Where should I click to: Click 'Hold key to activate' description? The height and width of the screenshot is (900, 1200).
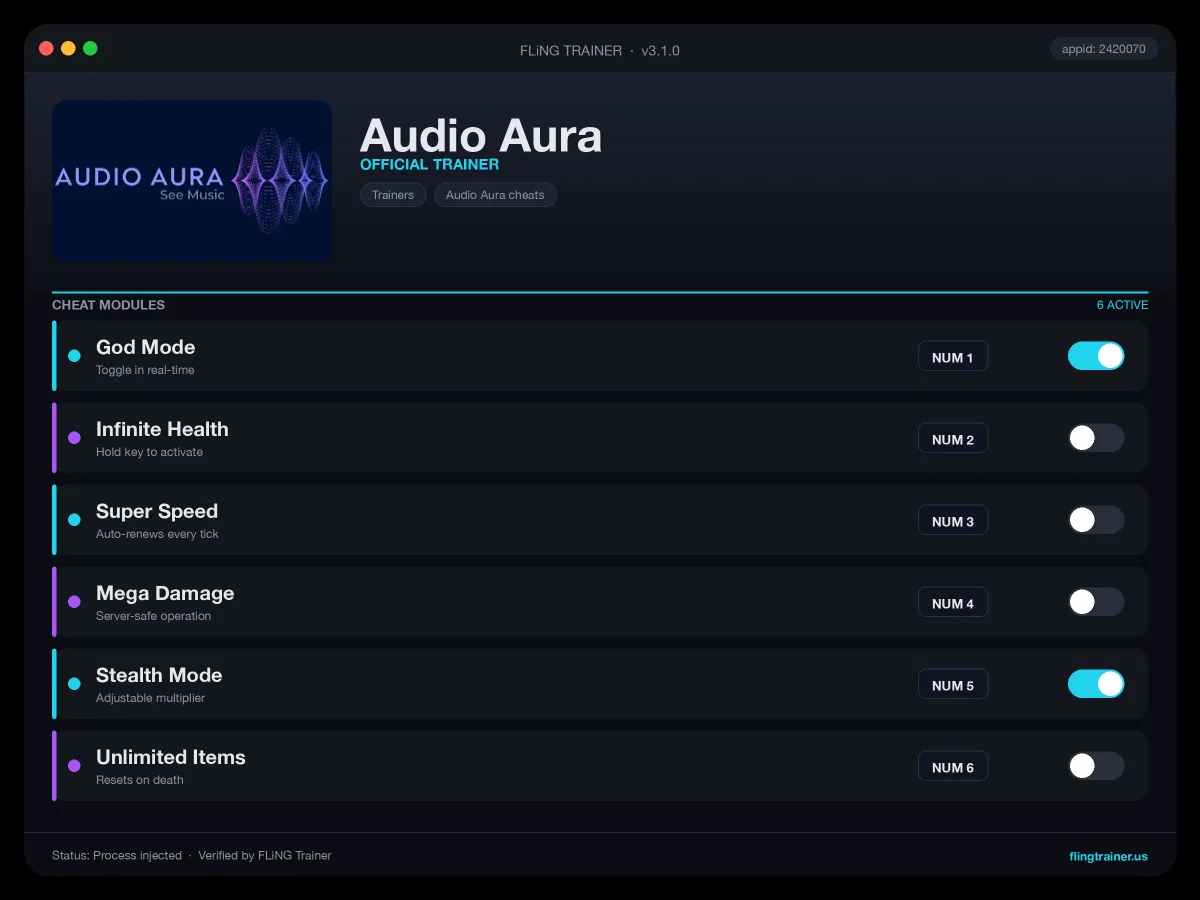coord(149,452)
